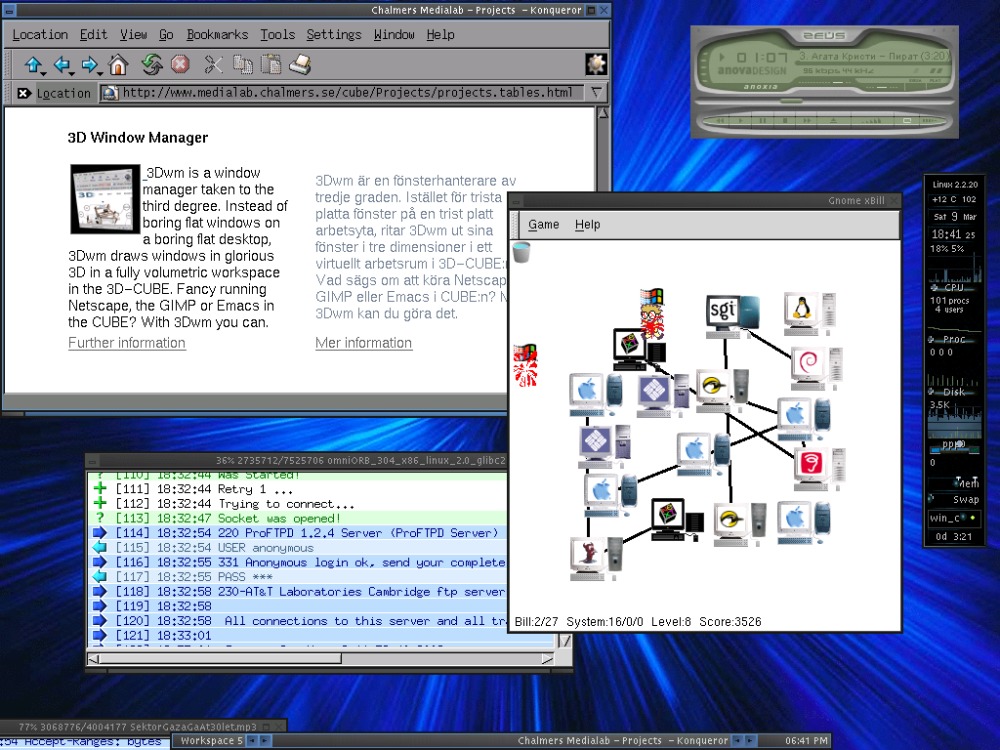The width and height of the screenshot is (1000, 750).
Task: Click the 06:41 PM clock
Action: point(806,740)
